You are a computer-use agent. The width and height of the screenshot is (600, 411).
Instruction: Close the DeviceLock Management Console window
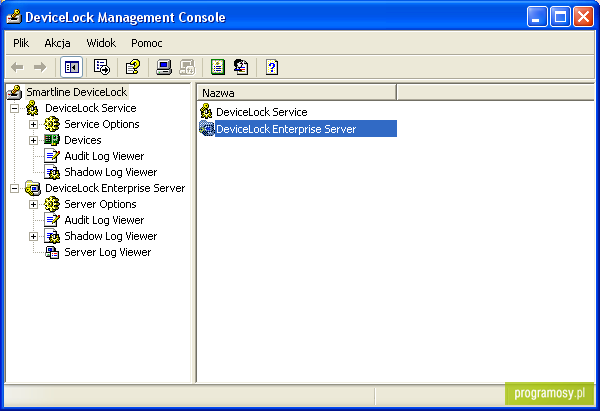pyautogui.click(x=583, y=17)
